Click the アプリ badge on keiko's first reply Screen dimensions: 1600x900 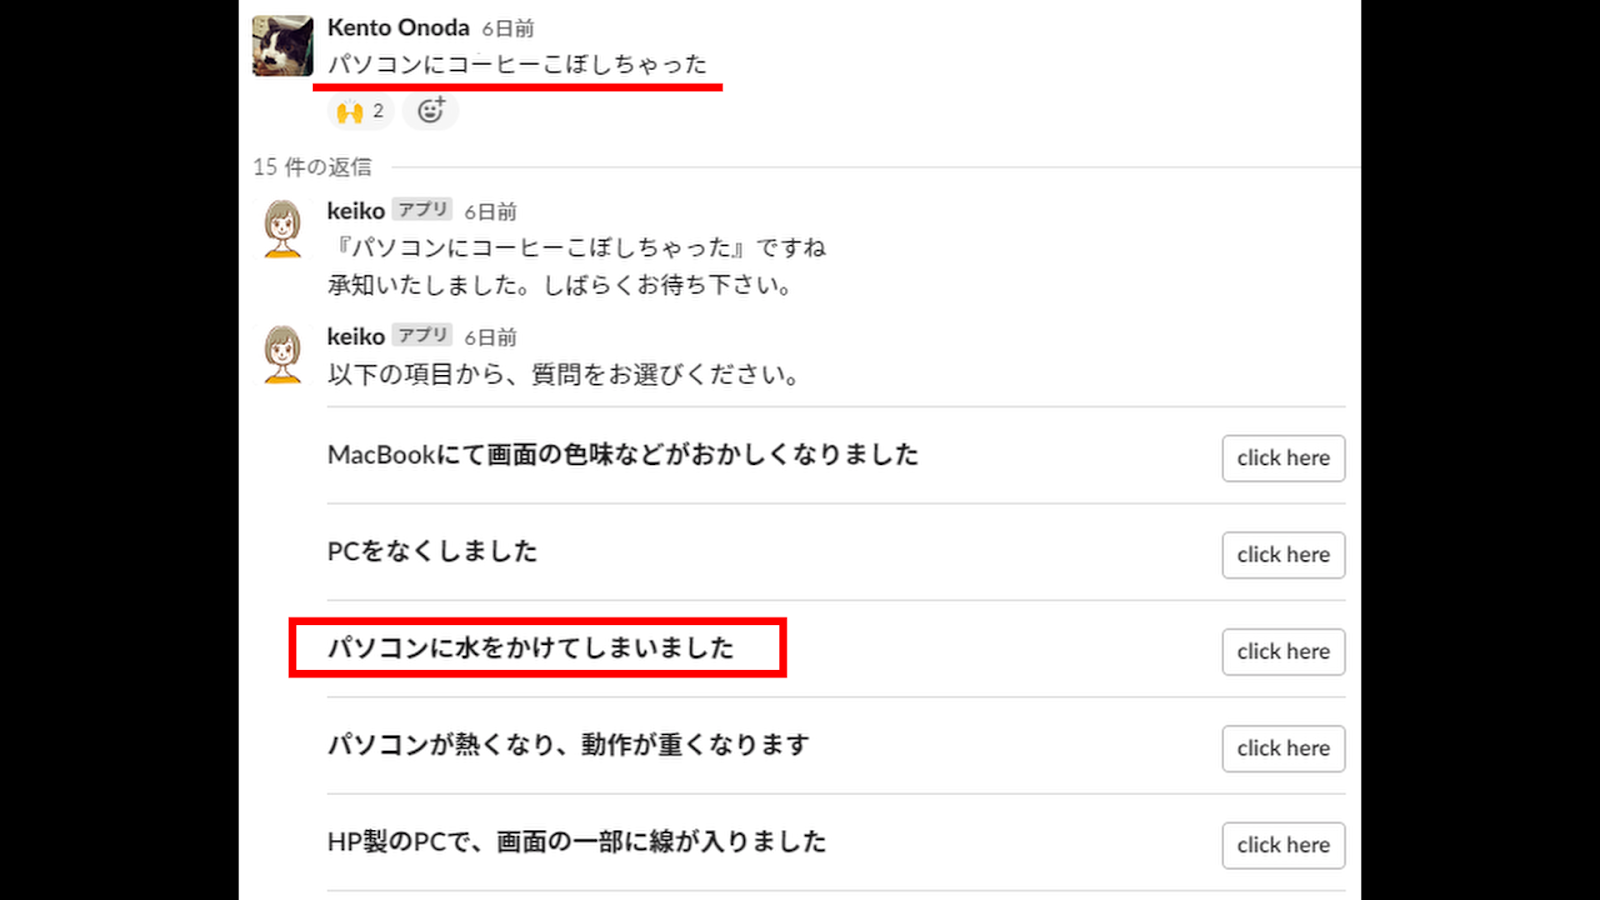[x=422, y=210]
